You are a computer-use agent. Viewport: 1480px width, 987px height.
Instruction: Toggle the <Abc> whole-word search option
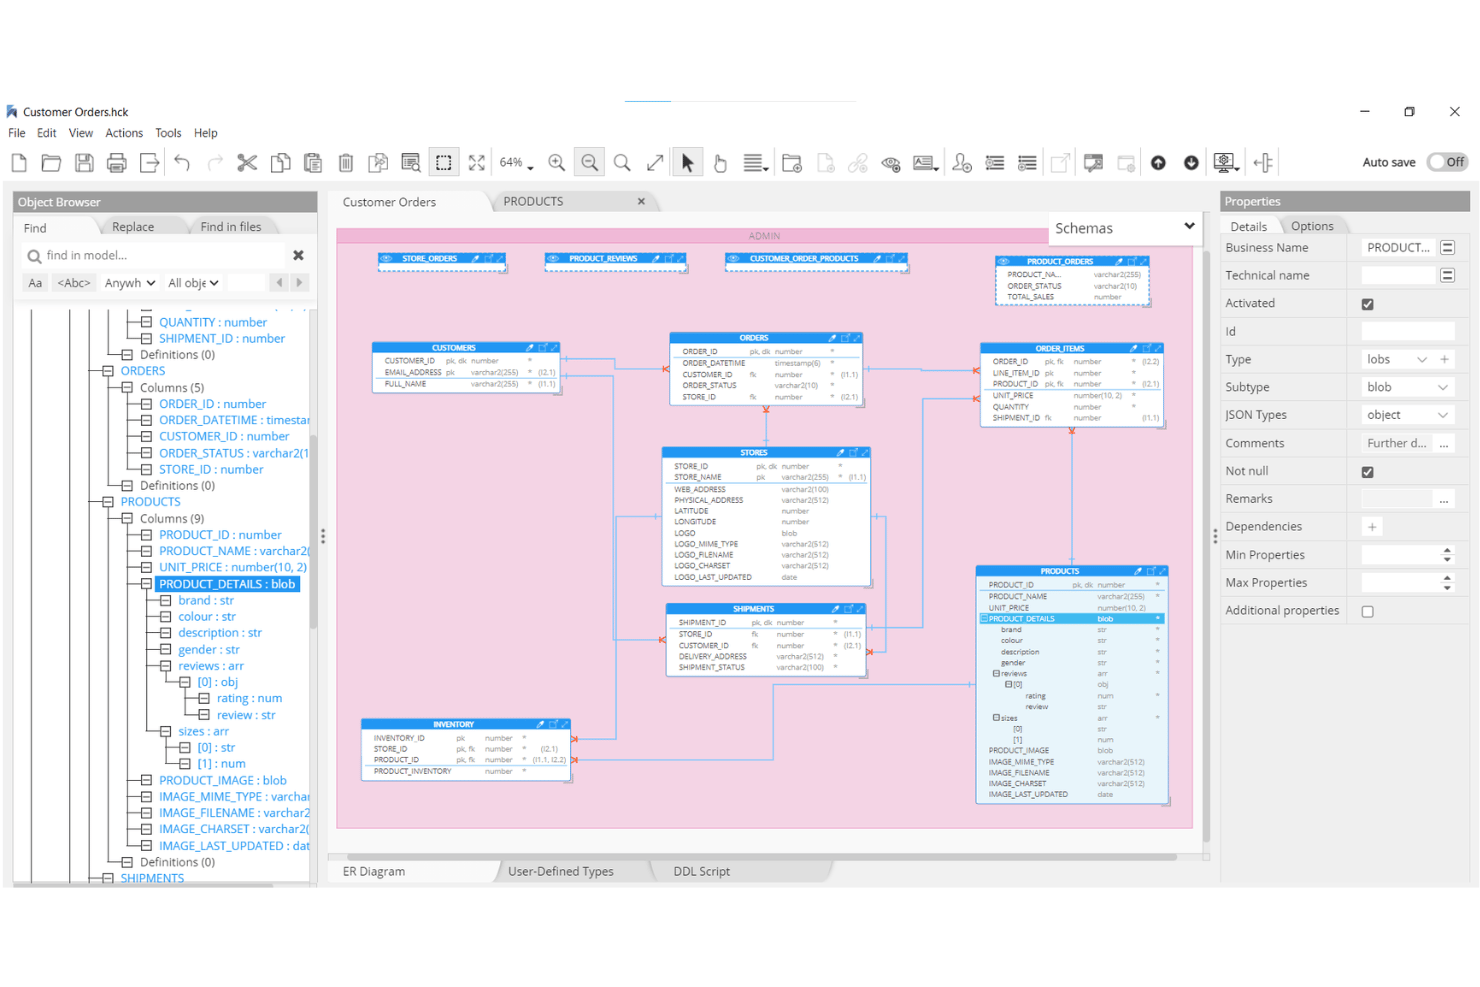tap(74, 283)
